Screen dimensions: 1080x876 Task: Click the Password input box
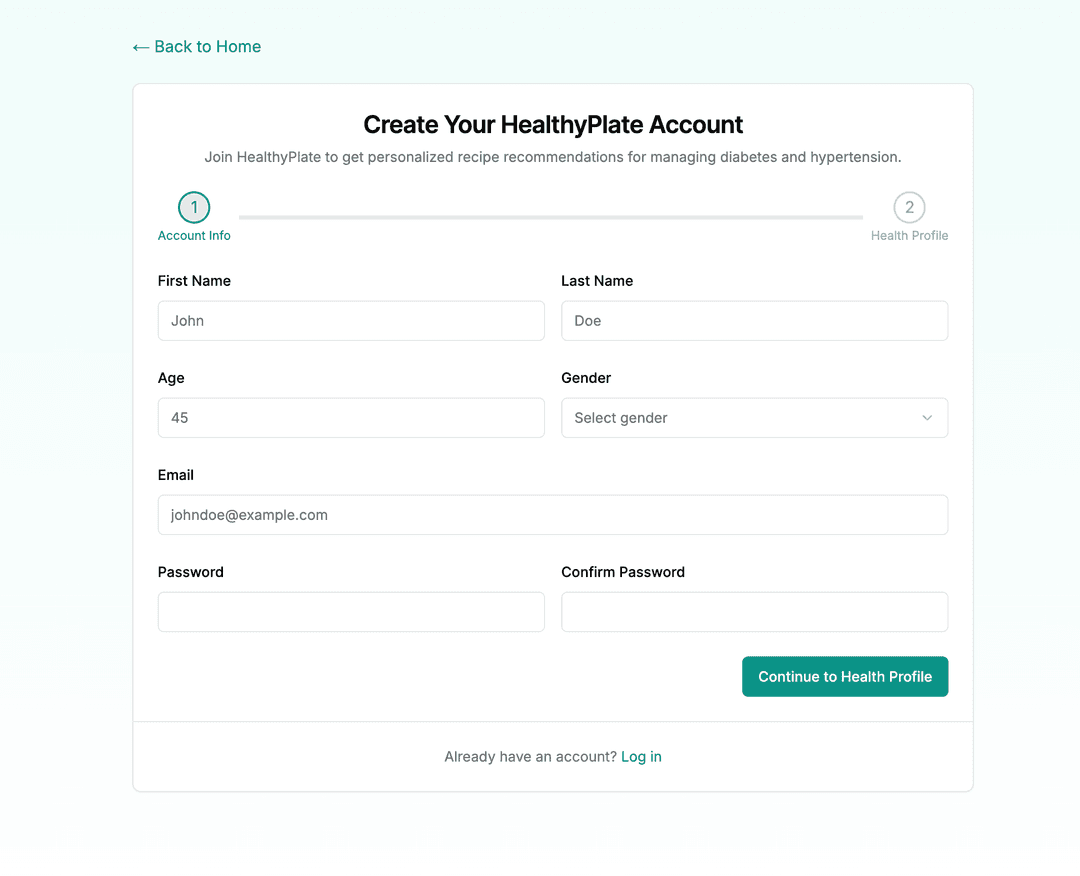pos(351,611)
